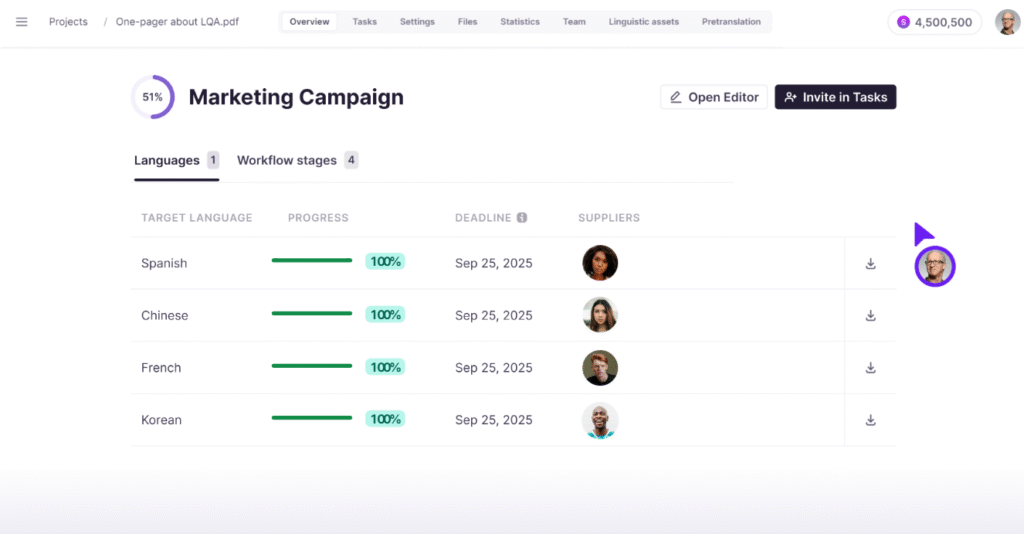Click the Spanish progress bar
The image size is (1024, 534).
(312, 261)
